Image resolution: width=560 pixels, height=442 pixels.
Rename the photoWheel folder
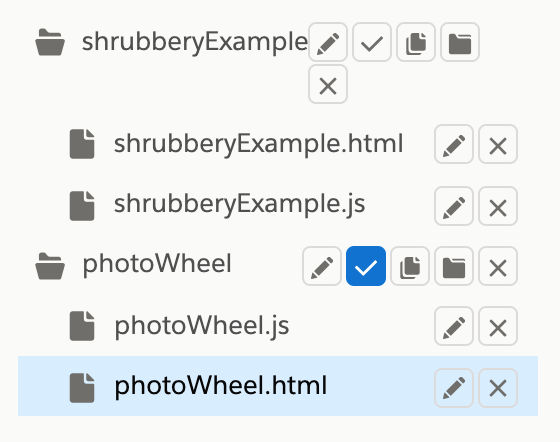(322, 266)
